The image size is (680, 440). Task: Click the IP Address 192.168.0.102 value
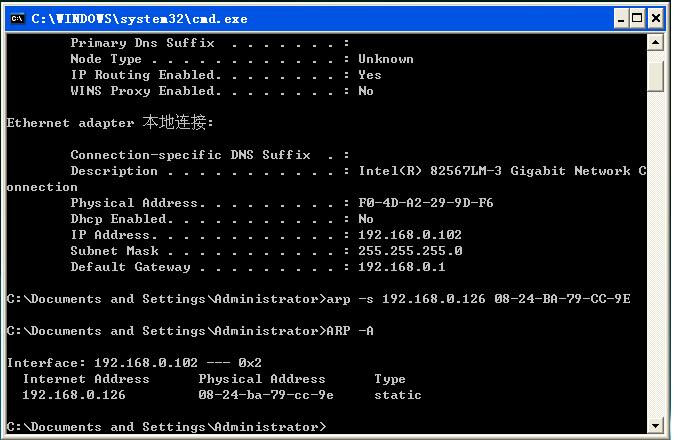410,235
